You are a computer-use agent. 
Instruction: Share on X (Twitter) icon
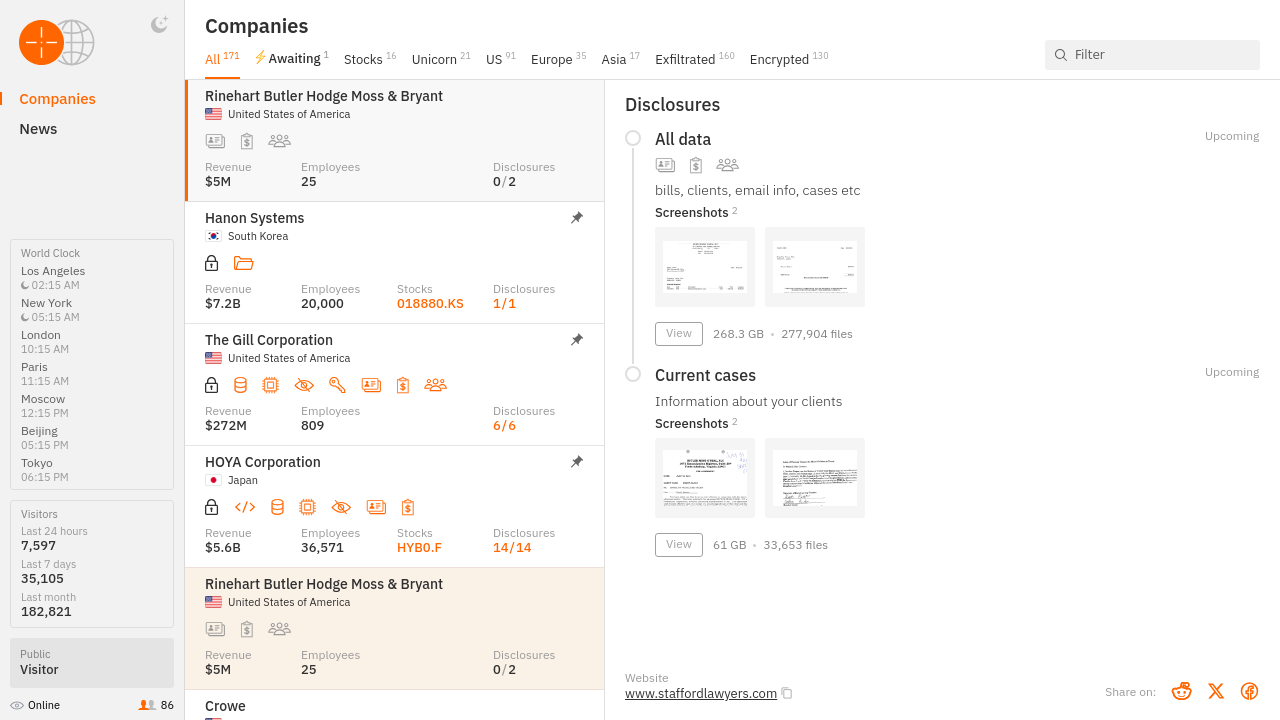1216,691
